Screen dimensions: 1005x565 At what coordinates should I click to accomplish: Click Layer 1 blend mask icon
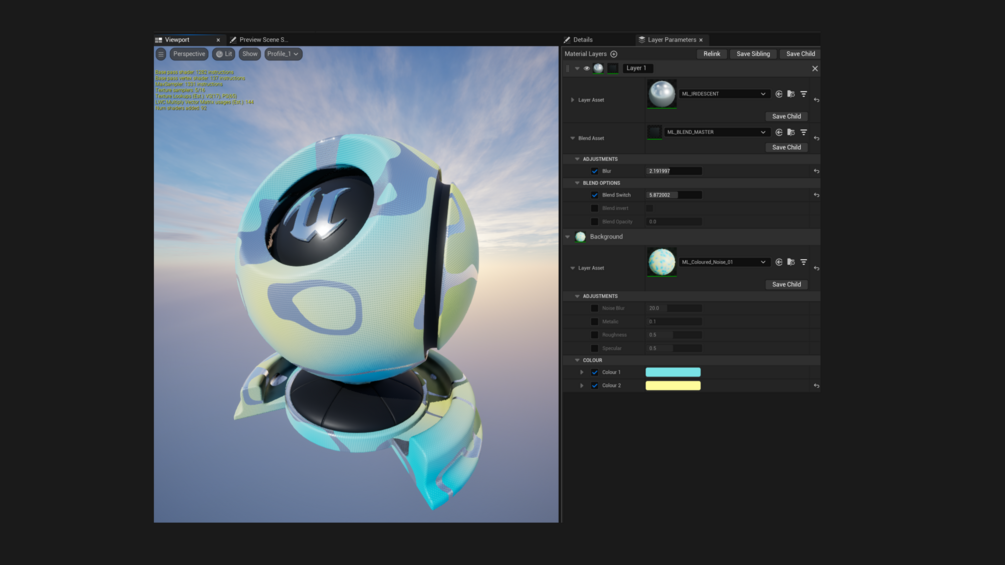pyautogui.click(x=613, y=68)
